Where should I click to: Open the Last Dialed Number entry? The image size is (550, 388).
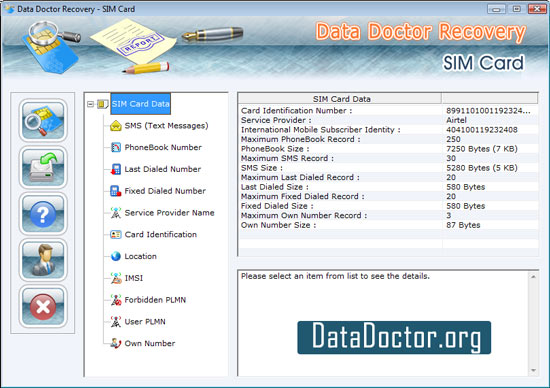pos(163,169)
